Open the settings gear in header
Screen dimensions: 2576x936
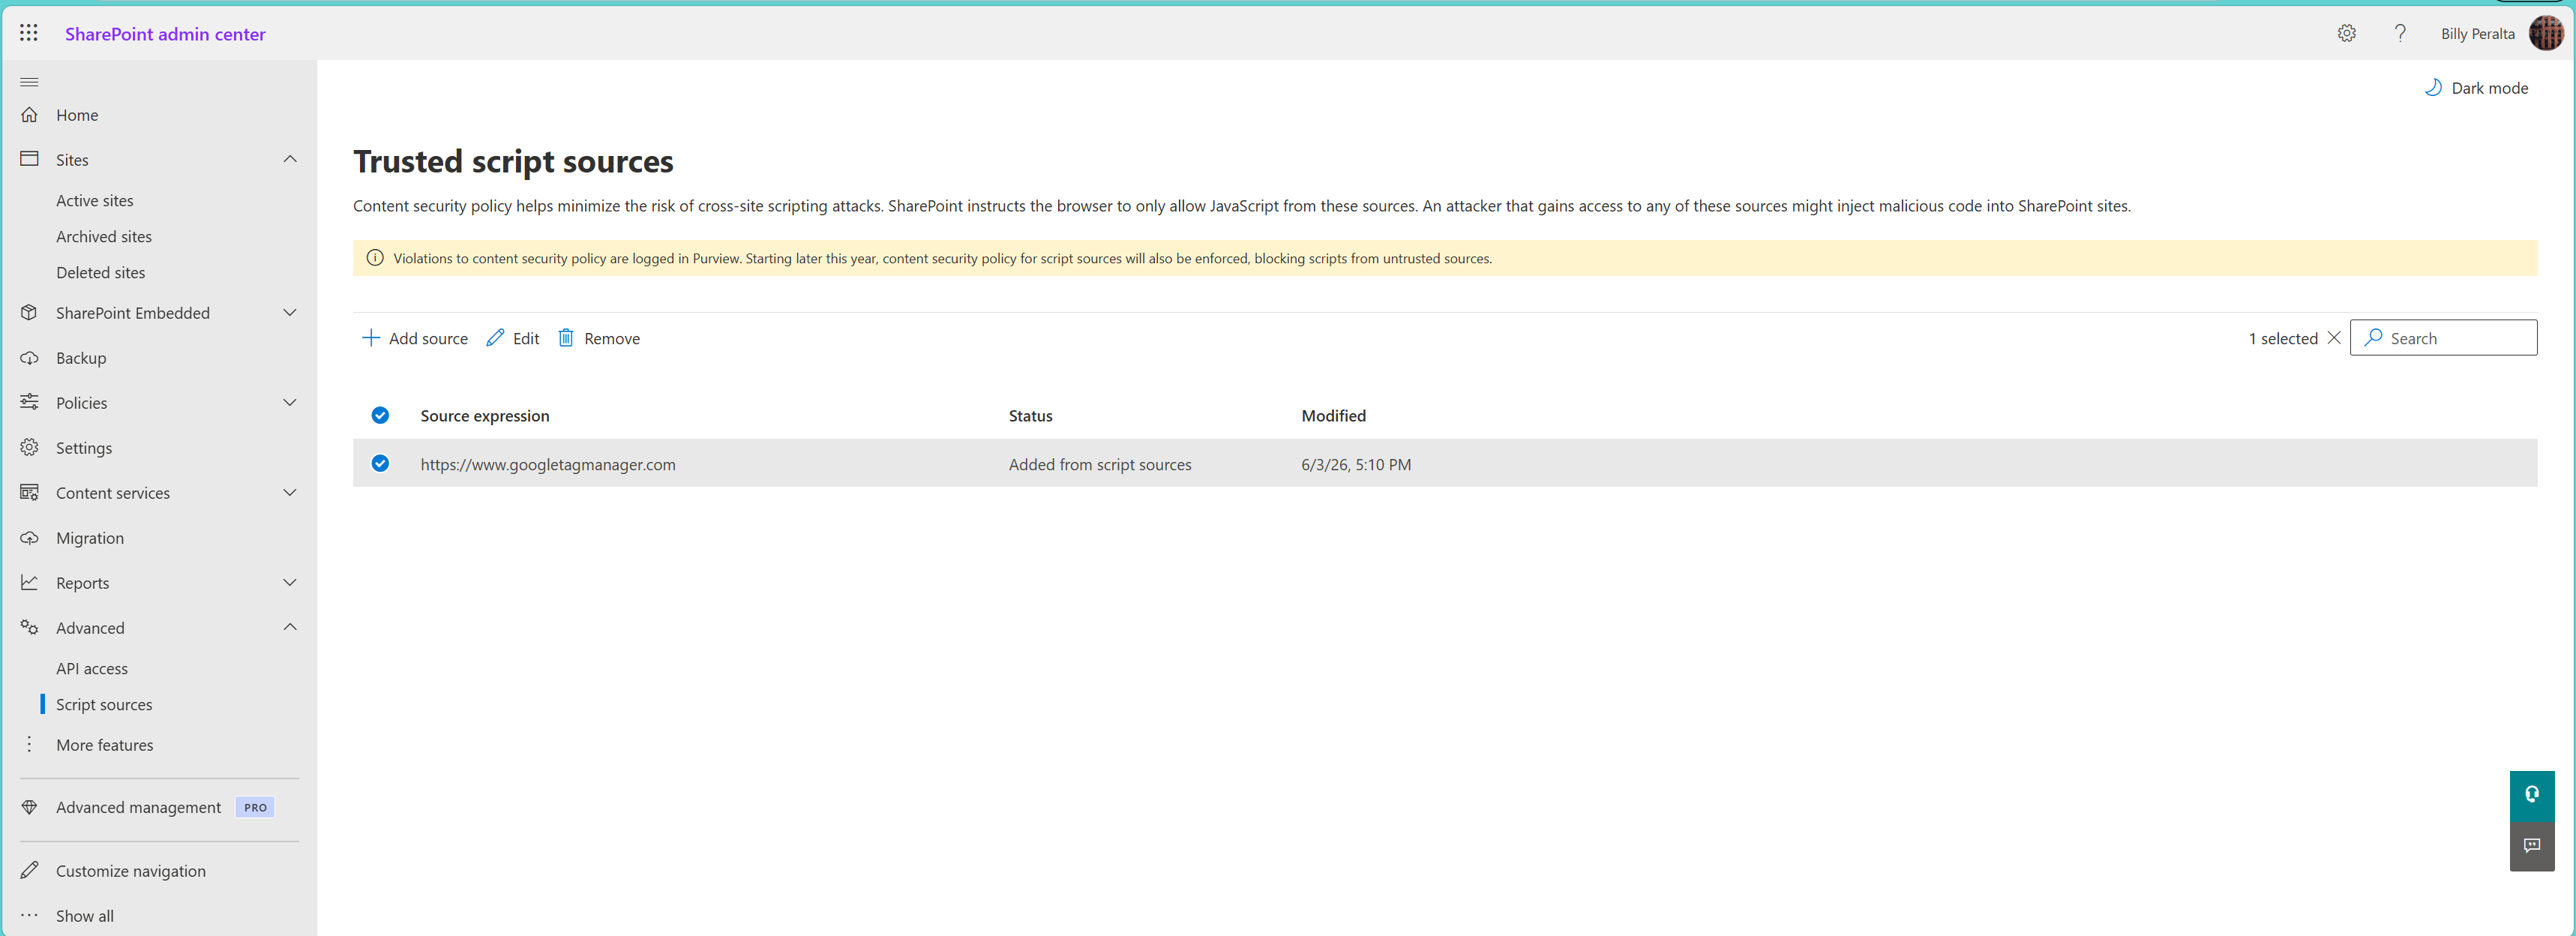pos(2346,33)
